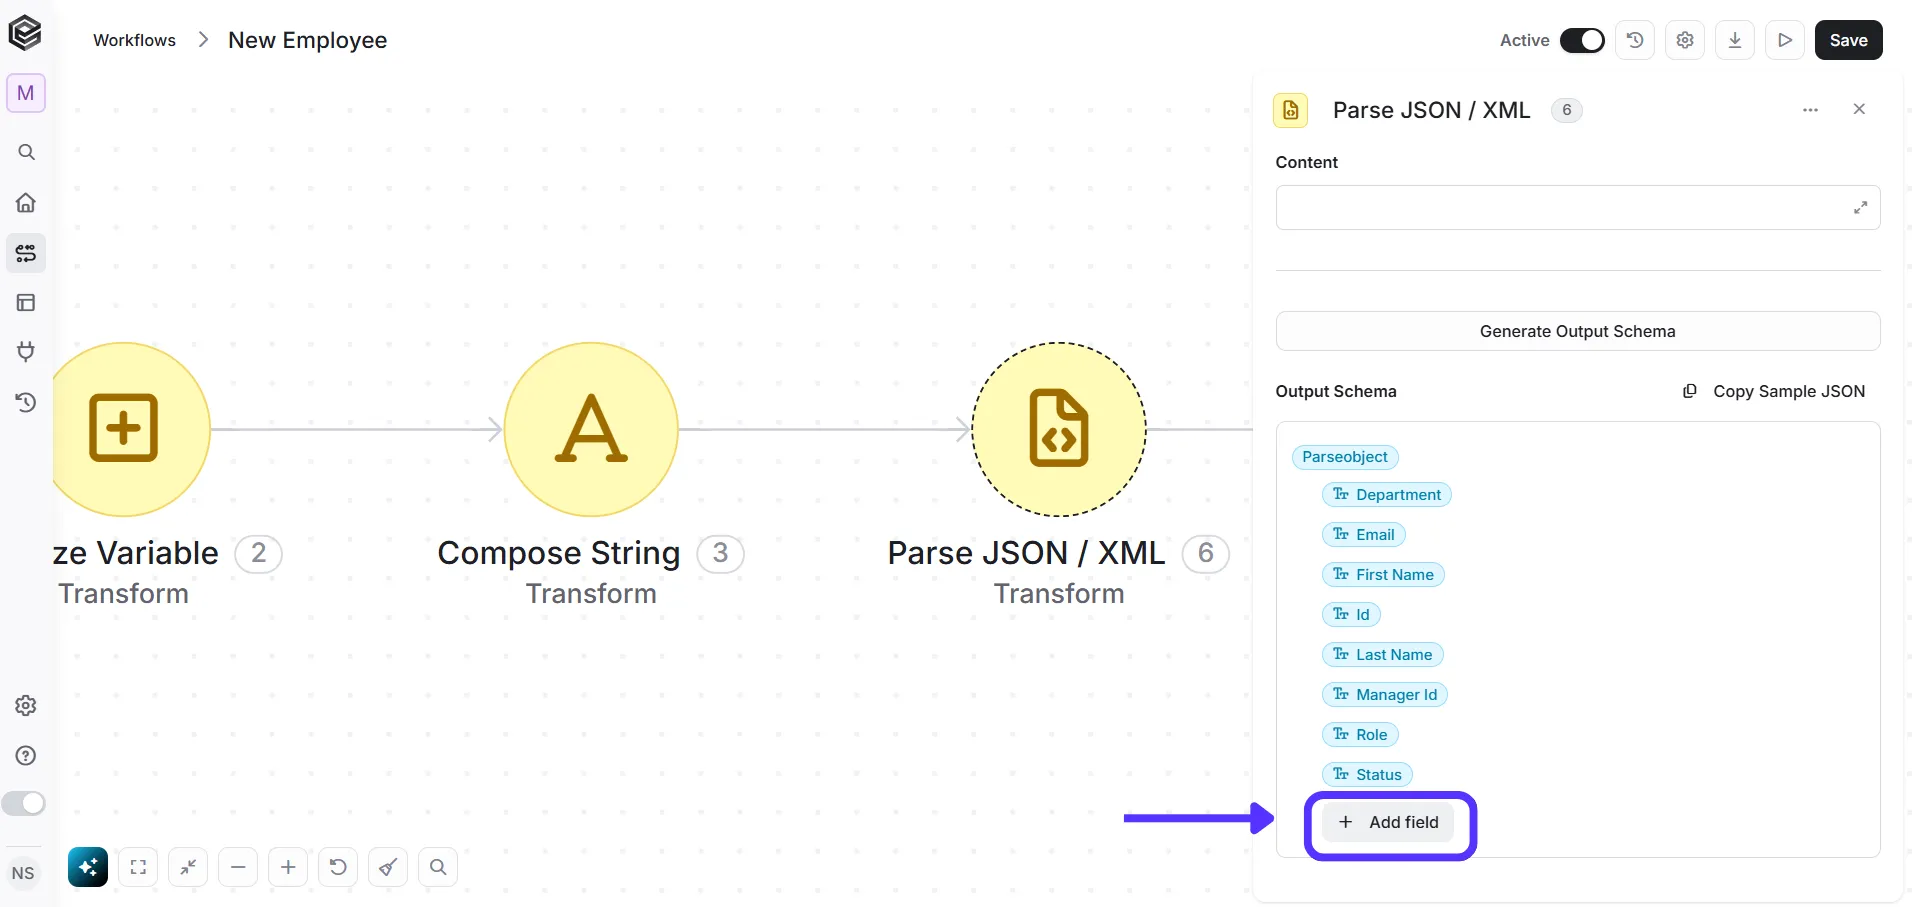This screenshot has width=1912, height=907.
Task: Select the Initialize Variable node
Action: tap(130, 429)
